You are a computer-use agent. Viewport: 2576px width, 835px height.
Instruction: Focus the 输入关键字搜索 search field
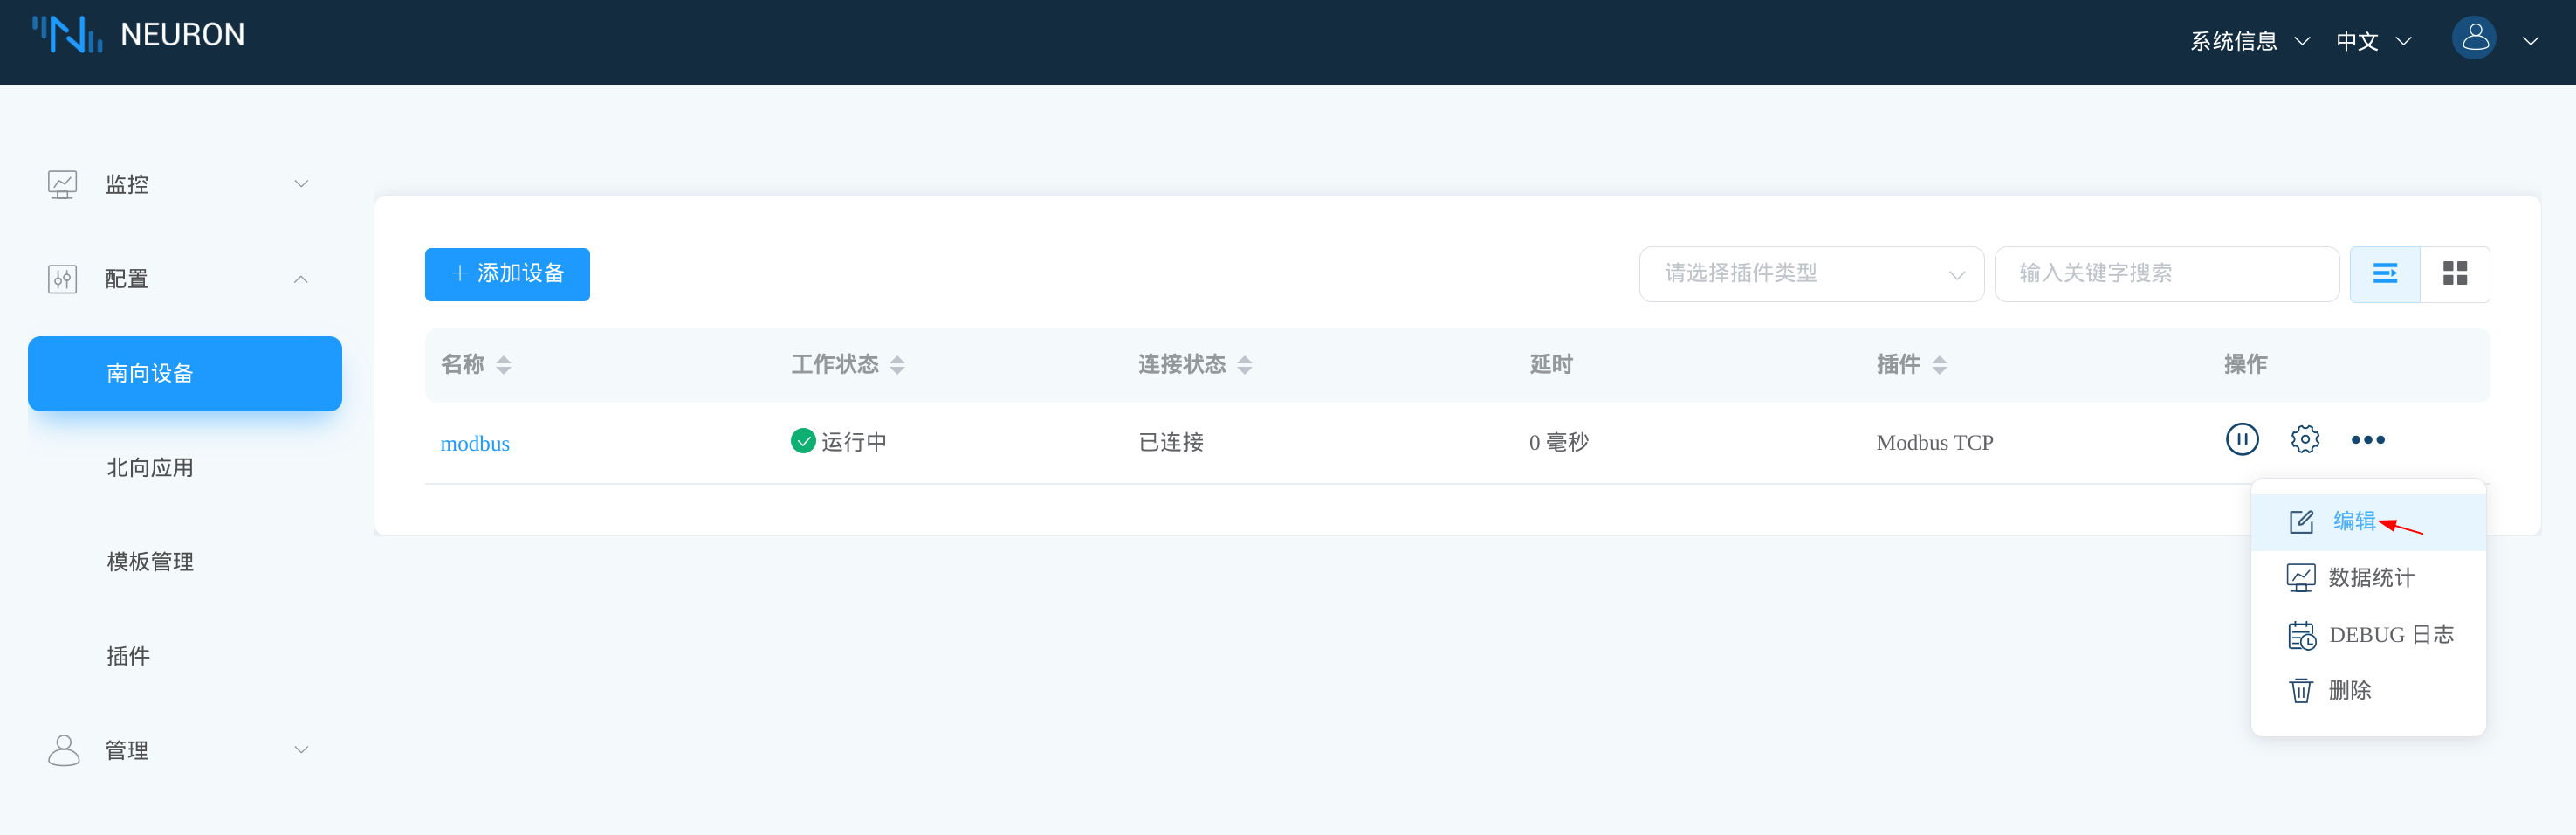click(2166, 274)
